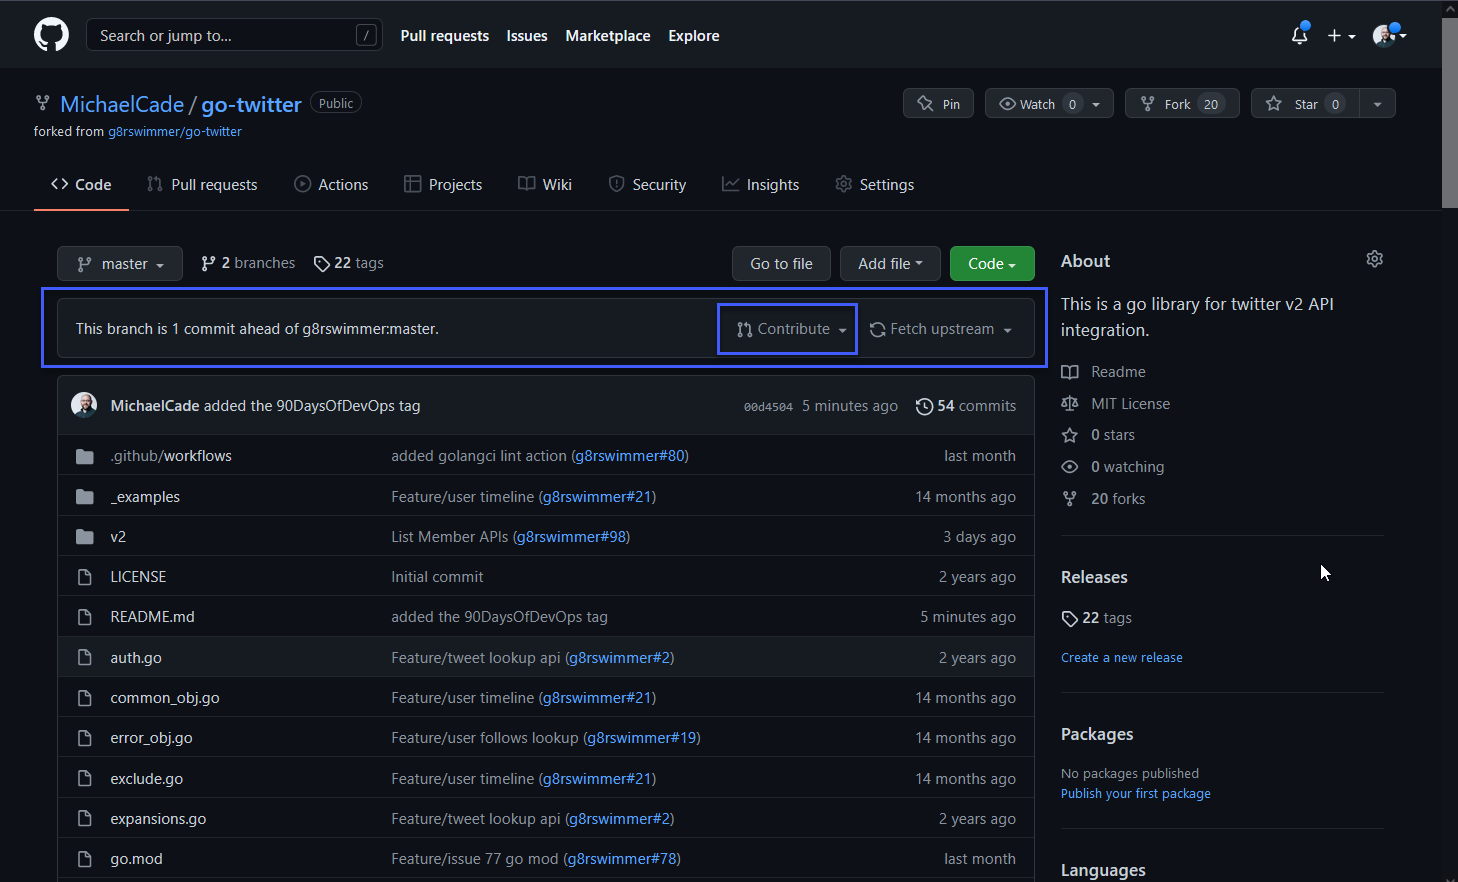This screenshot has height=882, width=1458.
Task: Open the .github/workflows folder
Action: click(x=171, y=455)
